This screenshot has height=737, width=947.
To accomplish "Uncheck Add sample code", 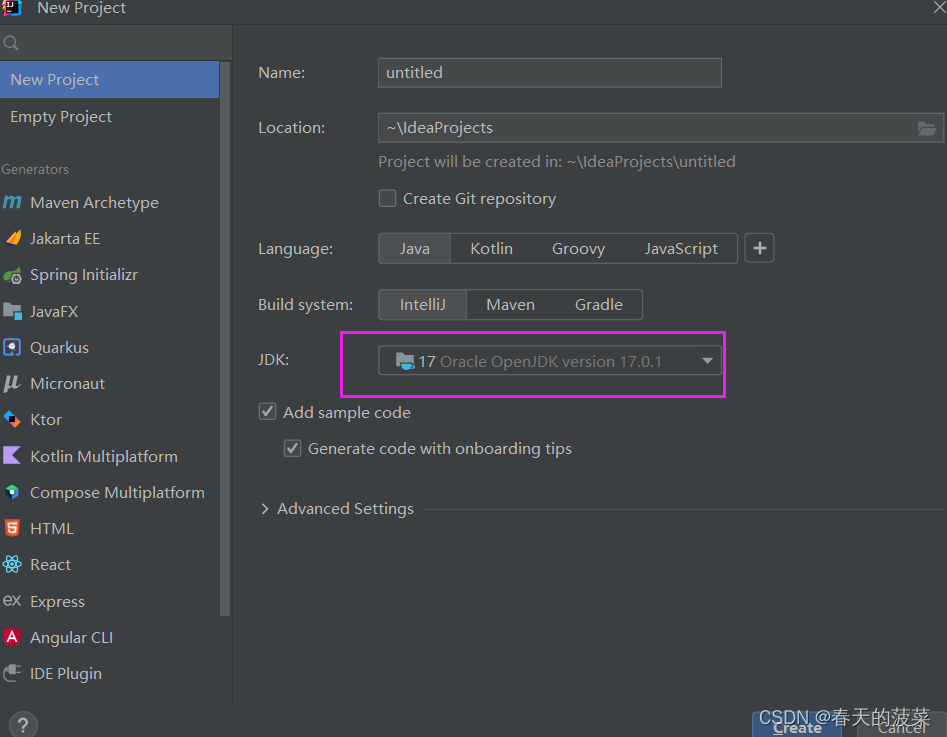I will [x=268, y=412].
